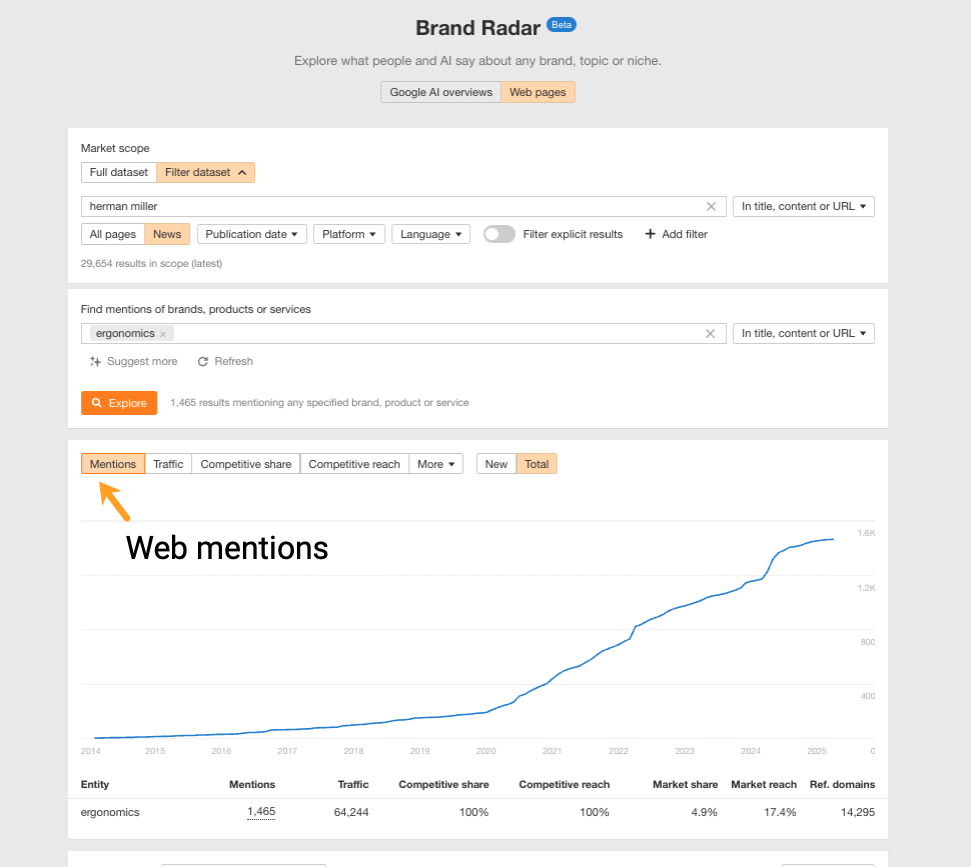Viewport: 971px width, 867px height.
Task: Click the Refresh circular arrow icon
Action: click(x=202, y=361)
